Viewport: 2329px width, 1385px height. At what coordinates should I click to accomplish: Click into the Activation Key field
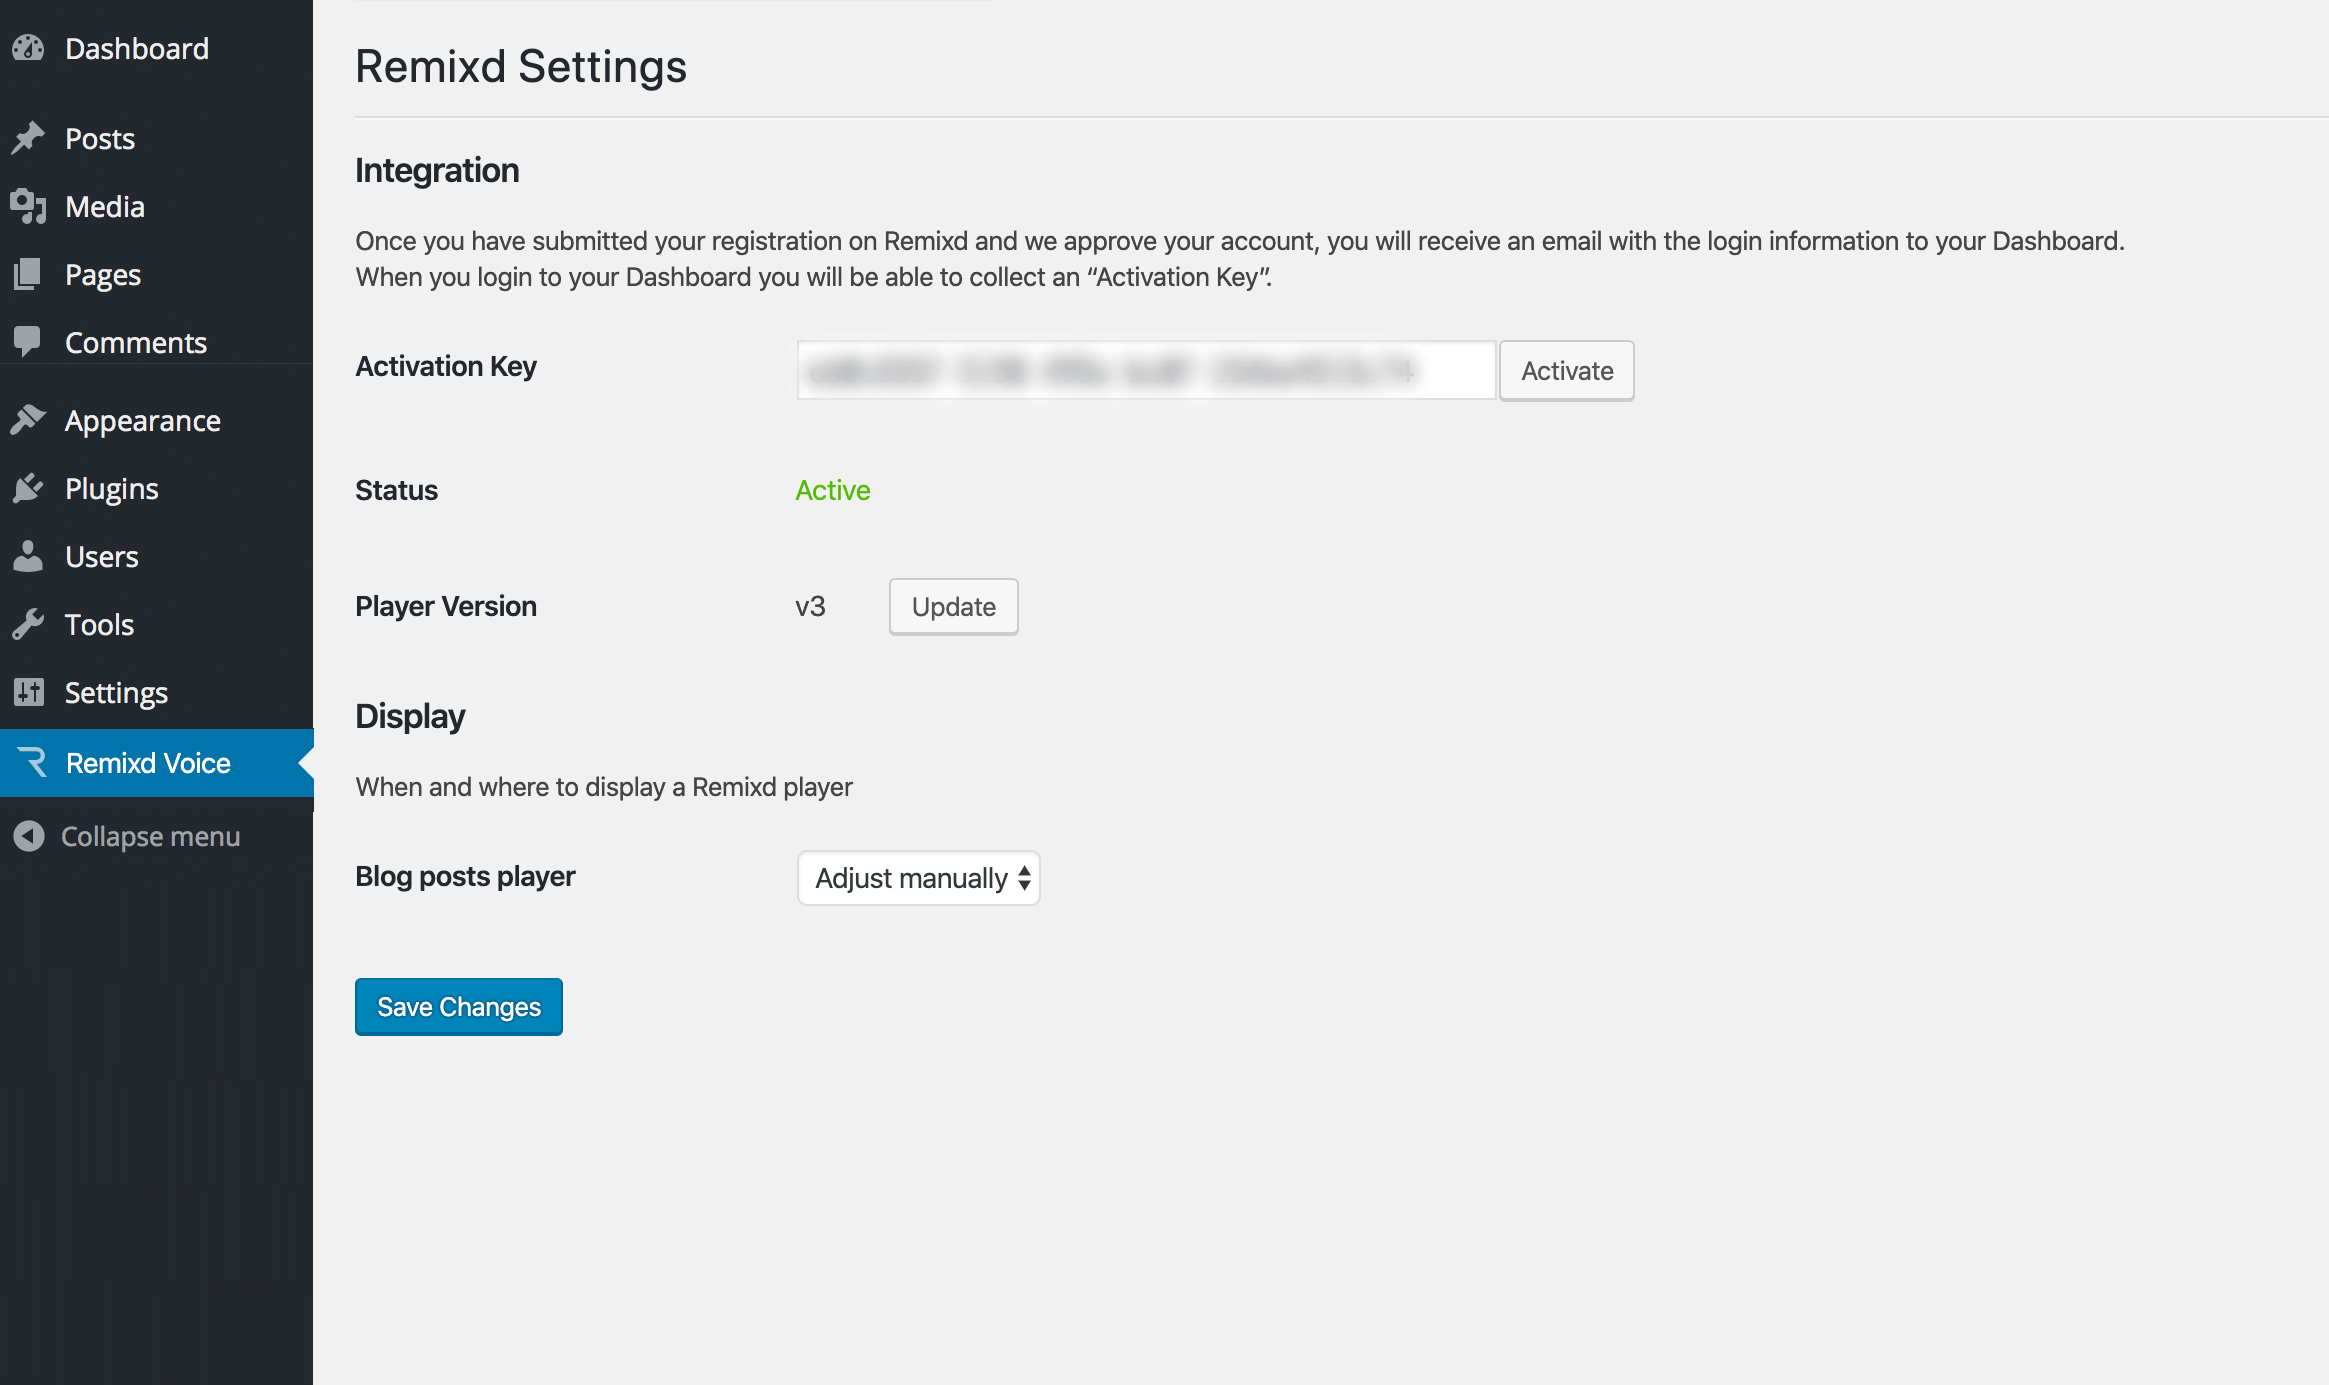[1146, 371]
